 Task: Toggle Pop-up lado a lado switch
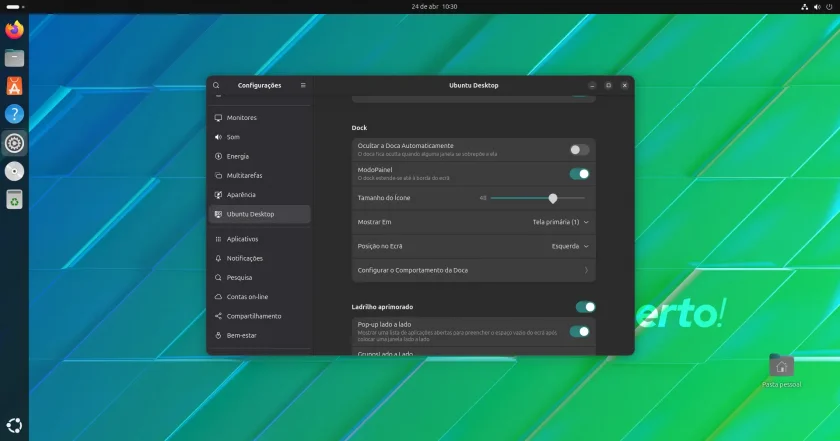(x=579, y=332)
